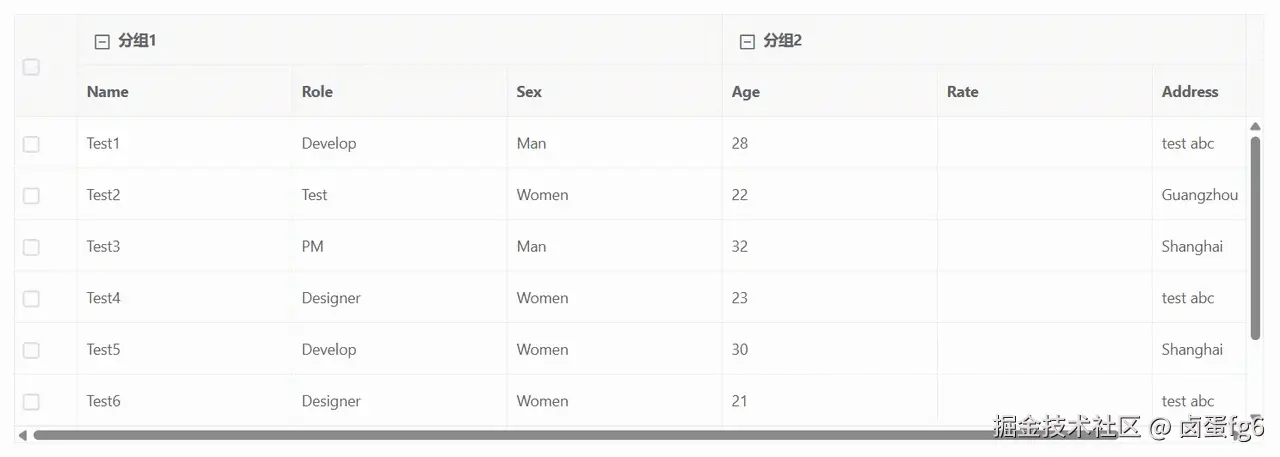Click the Address column header

click(x=1190, y=92)
